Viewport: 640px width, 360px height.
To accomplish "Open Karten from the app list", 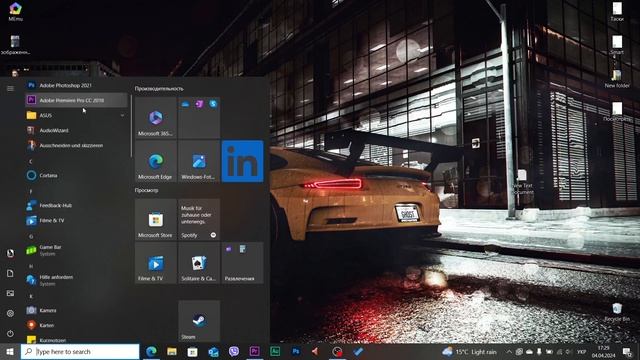I will click(76, 325).
